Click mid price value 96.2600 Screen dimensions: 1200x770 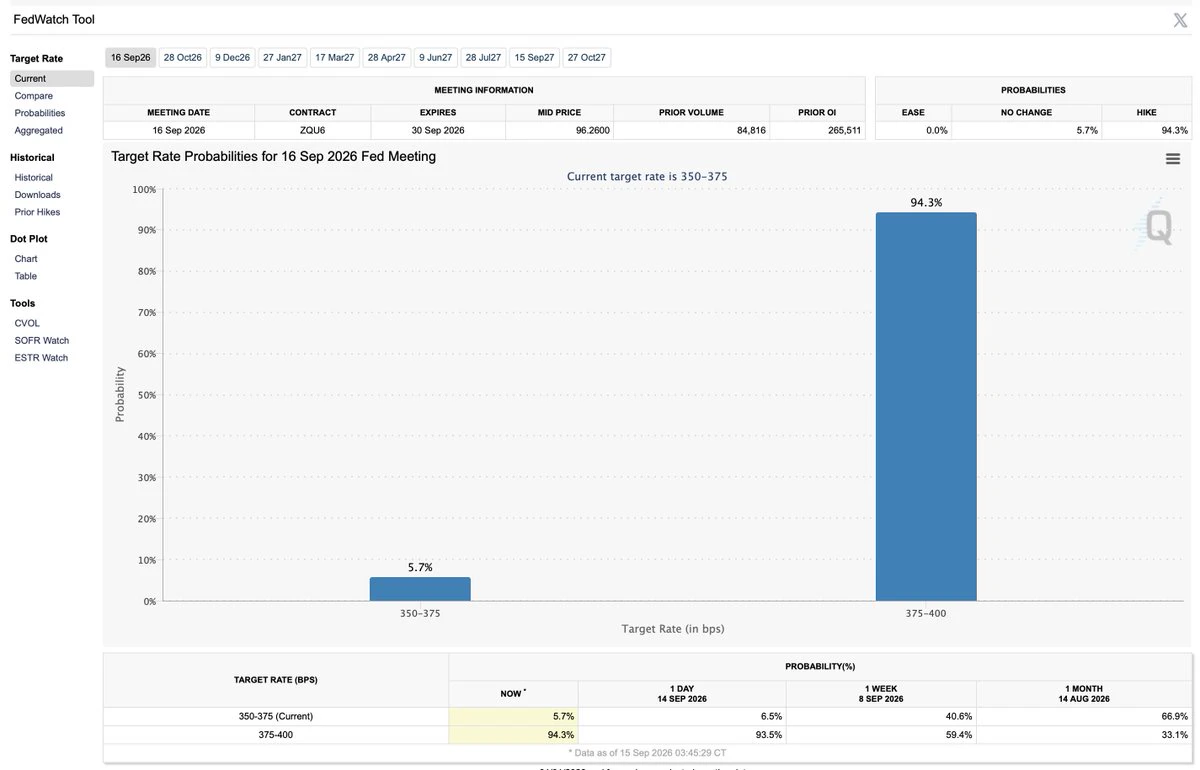[x=559, y=130]
